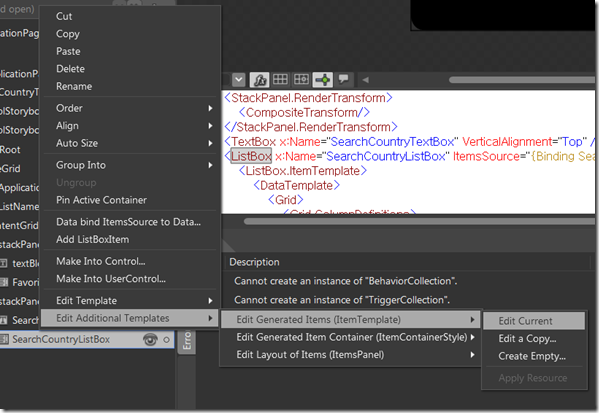Expand Edit Layout of Items (ItemsPanel) arrow
The width and height of the screenshot is (599, 413).
pyautogui.click(x=473, y=355)
